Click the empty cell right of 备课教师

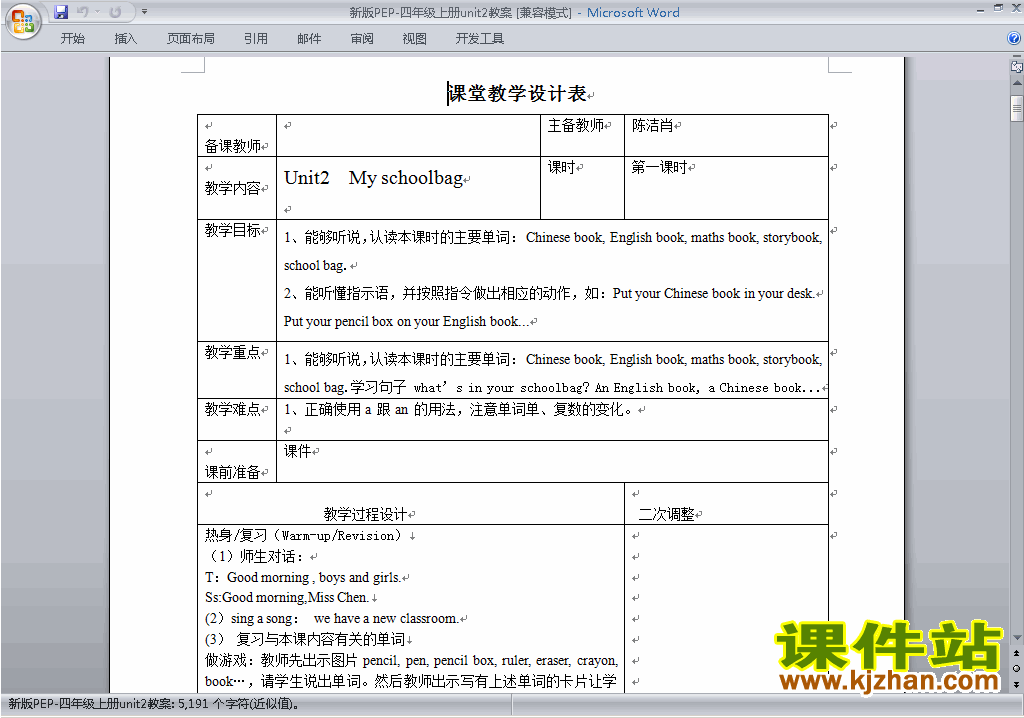click(408, 135)
